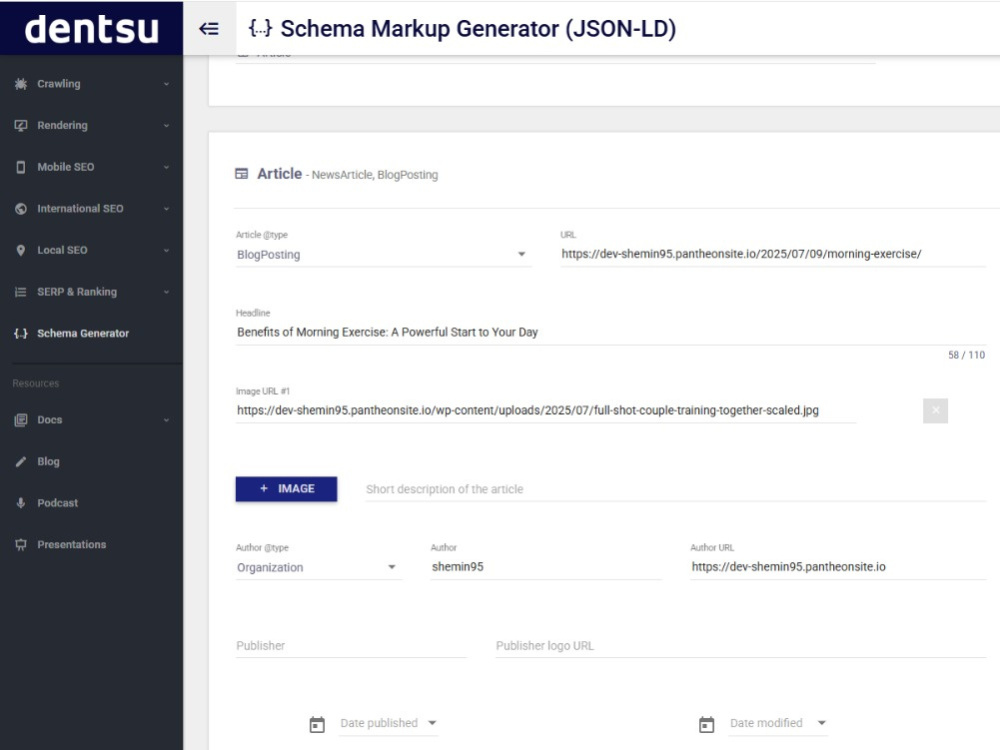Select Schema Generator in sidebar

click(91, 334)
